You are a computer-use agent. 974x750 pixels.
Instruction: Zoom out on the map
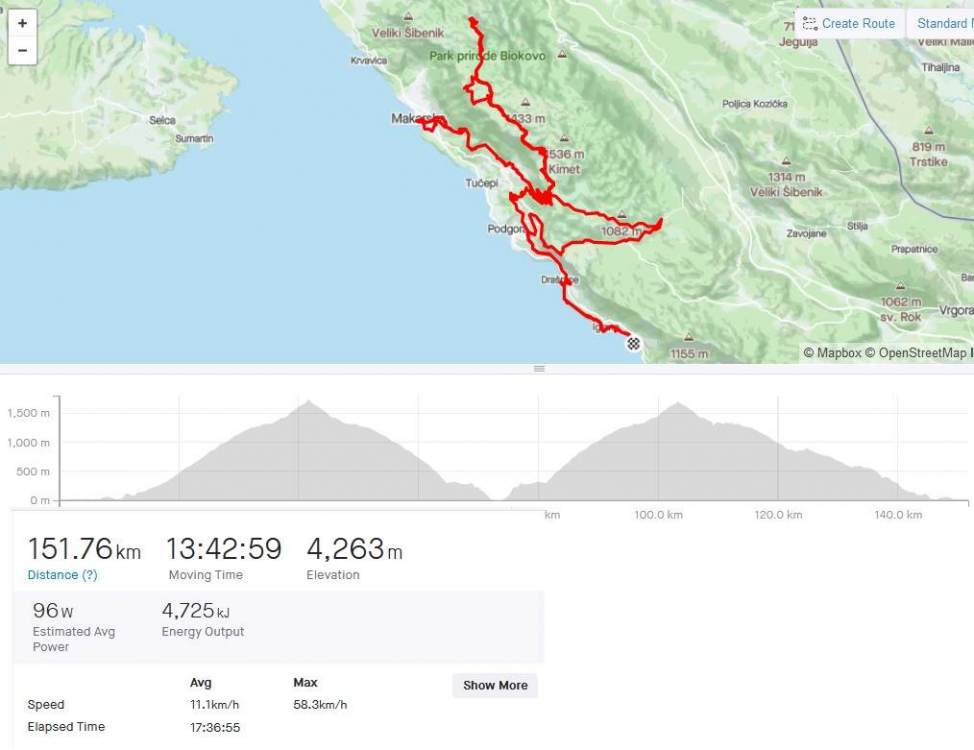pos(22,50)
